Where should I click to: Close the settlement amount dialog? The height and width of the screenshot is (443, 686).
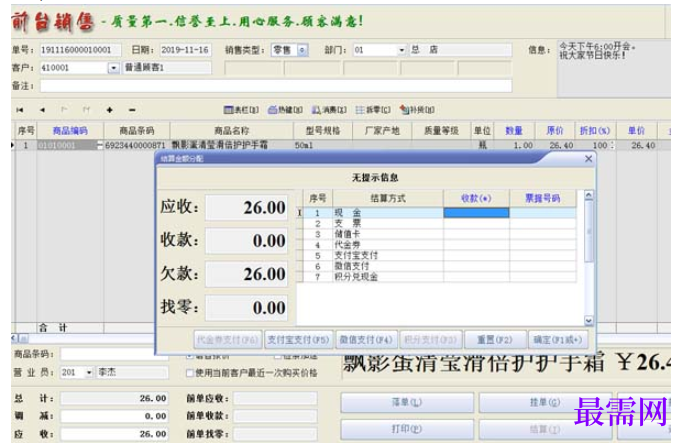(588, 159)
